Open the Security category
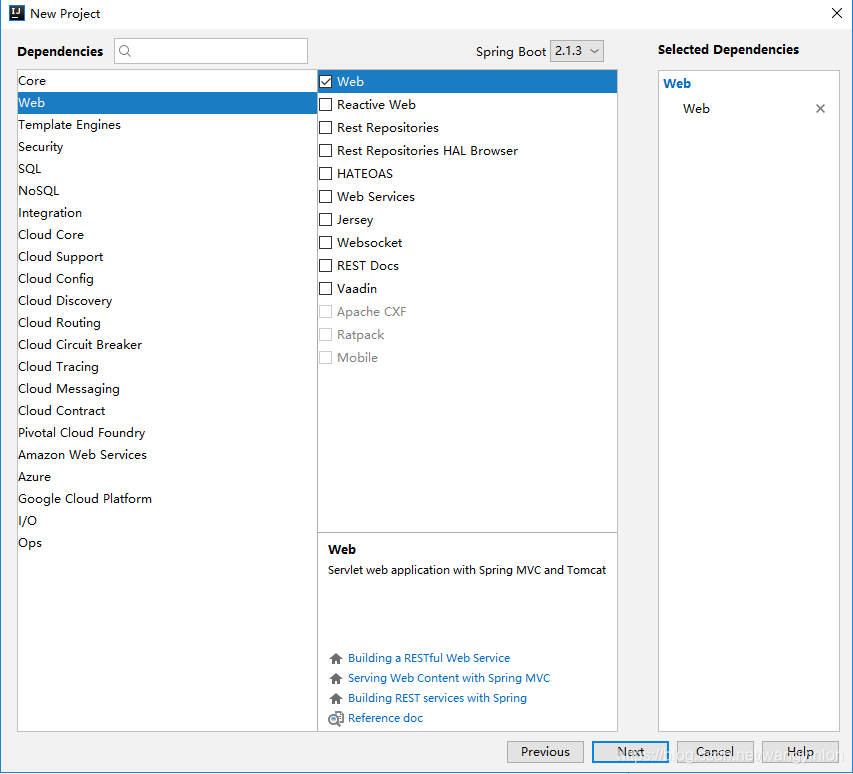Screen dimensions: 853x774 [167, 147]
